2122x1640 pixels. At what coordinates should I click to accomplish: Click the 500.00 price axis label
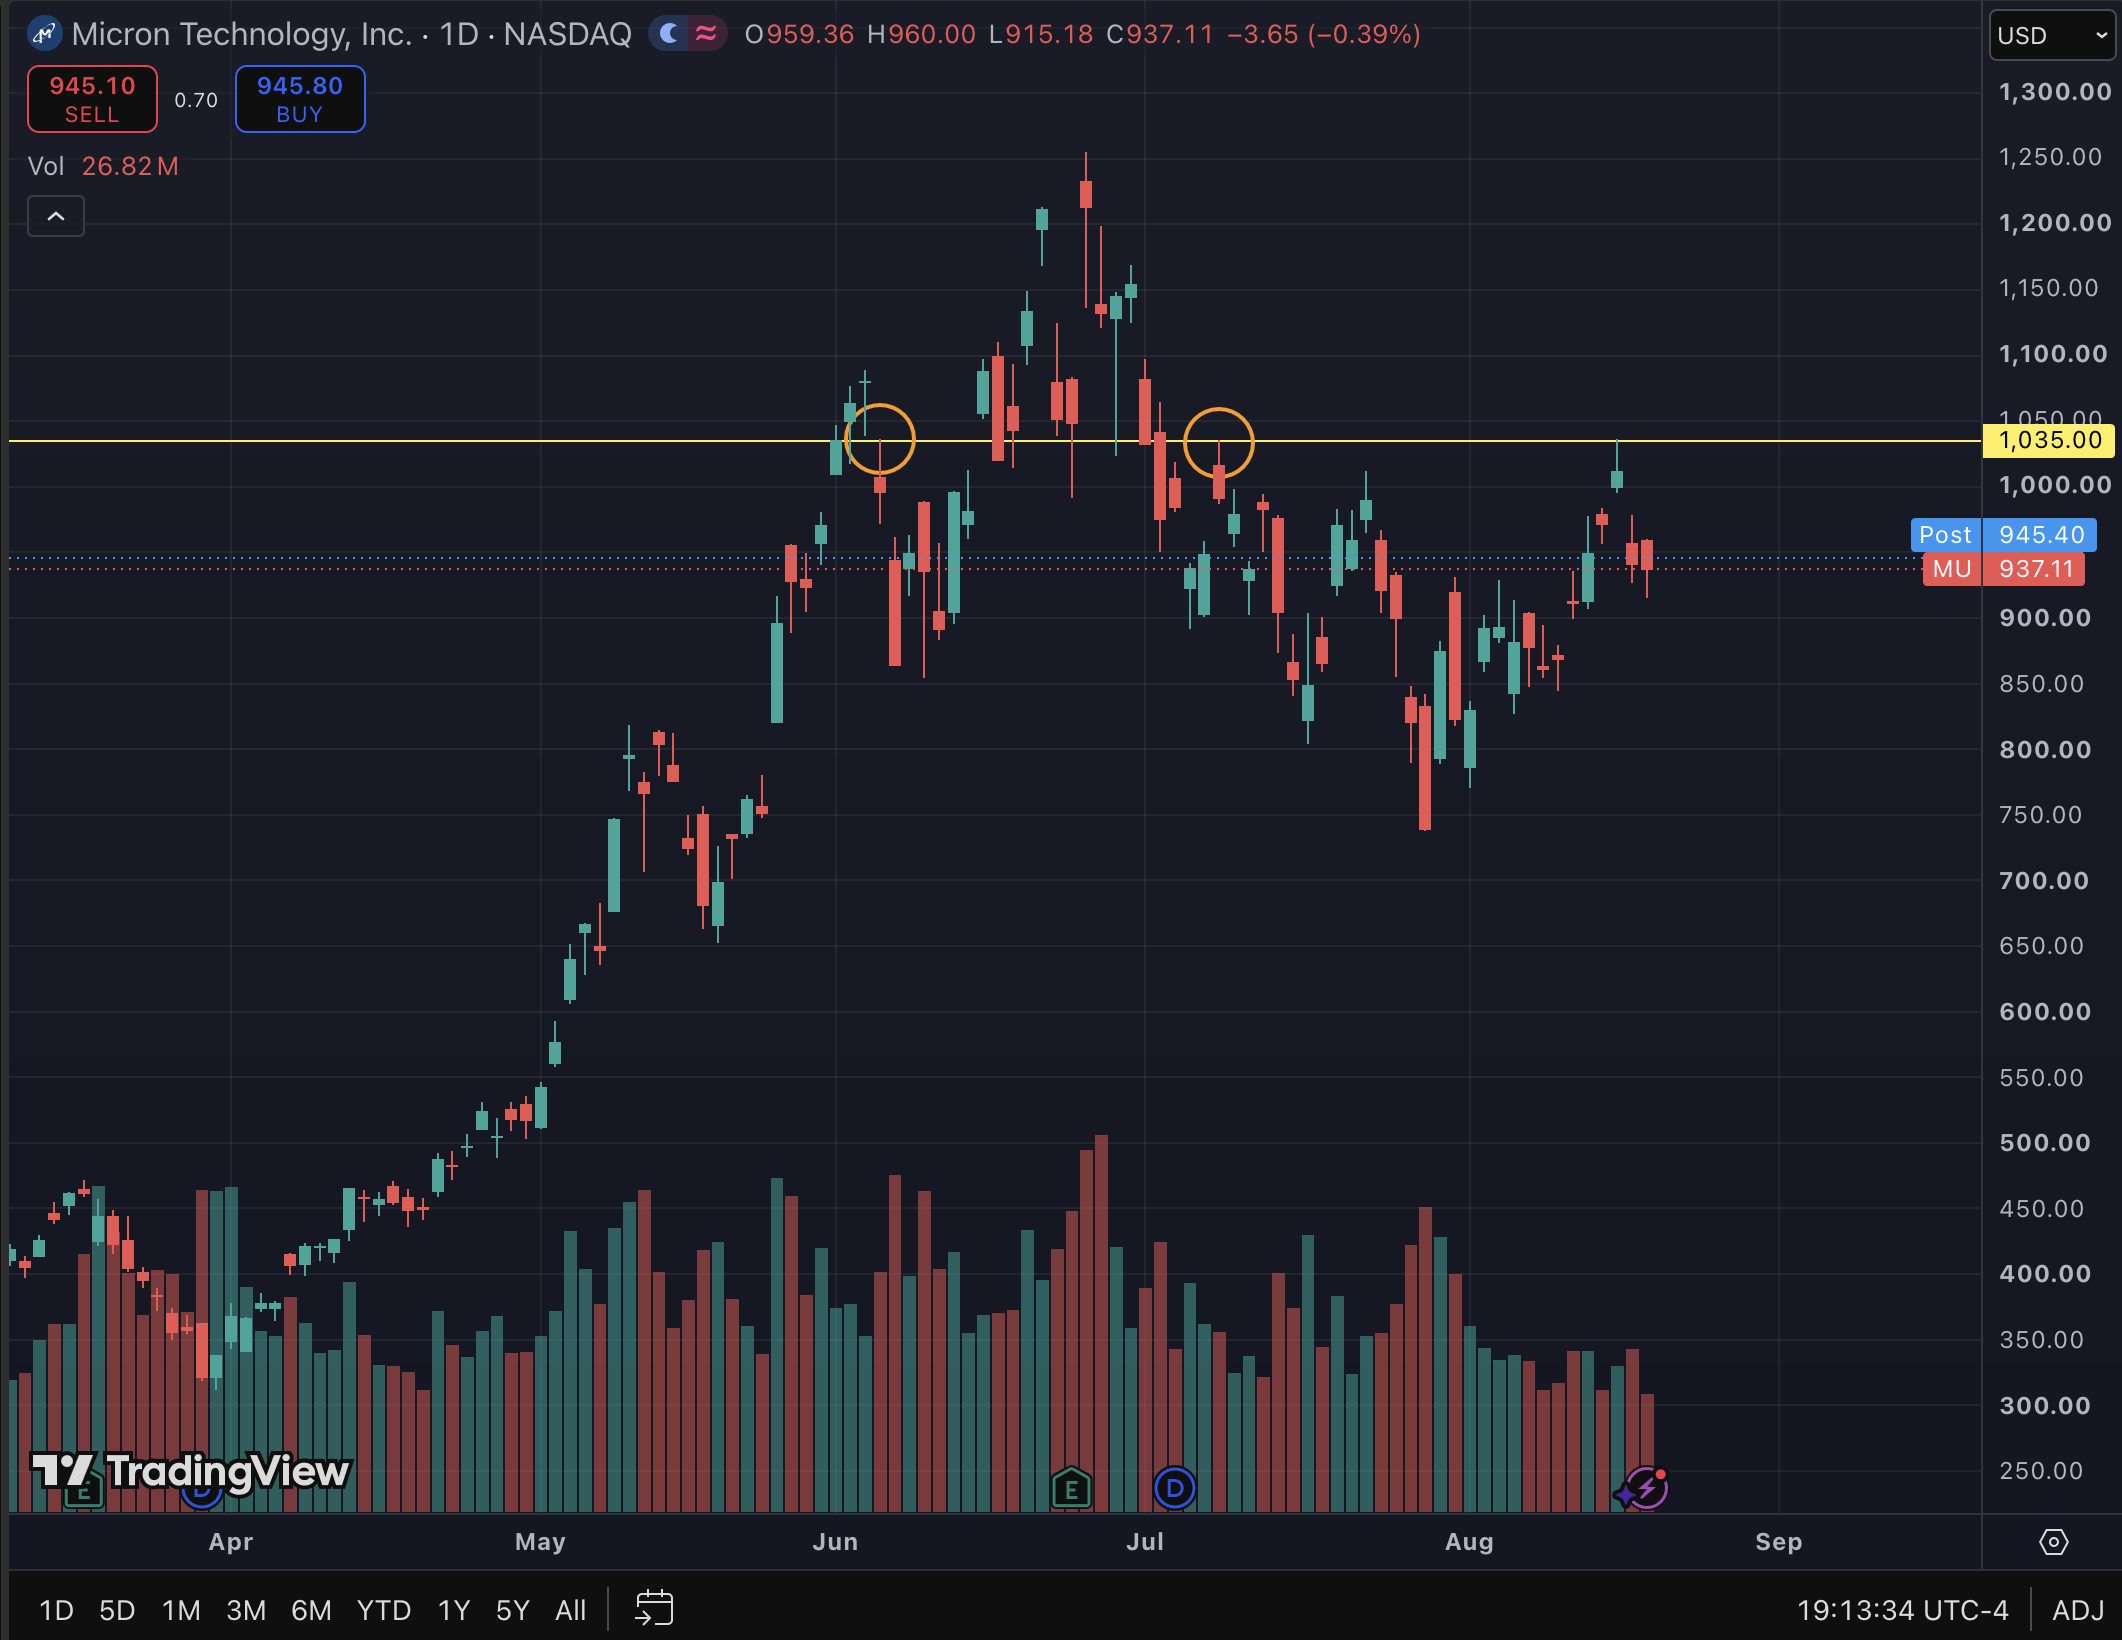coord(2045,1143)
